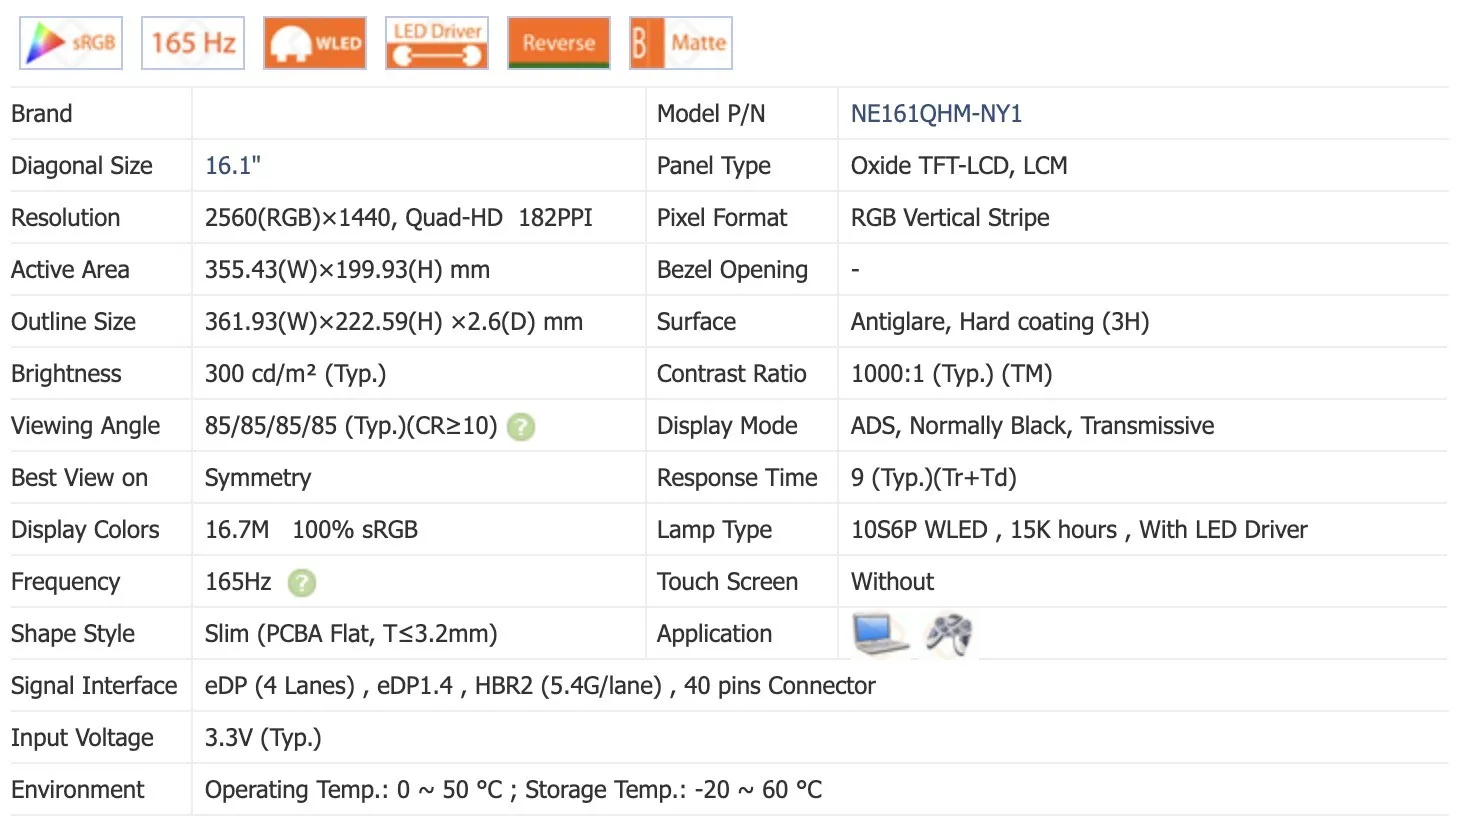Image resolution: width=1460 pixels, height=820 pixels.
Task: Click the "Resolution" row label
Action: click(x=66, y=218)
